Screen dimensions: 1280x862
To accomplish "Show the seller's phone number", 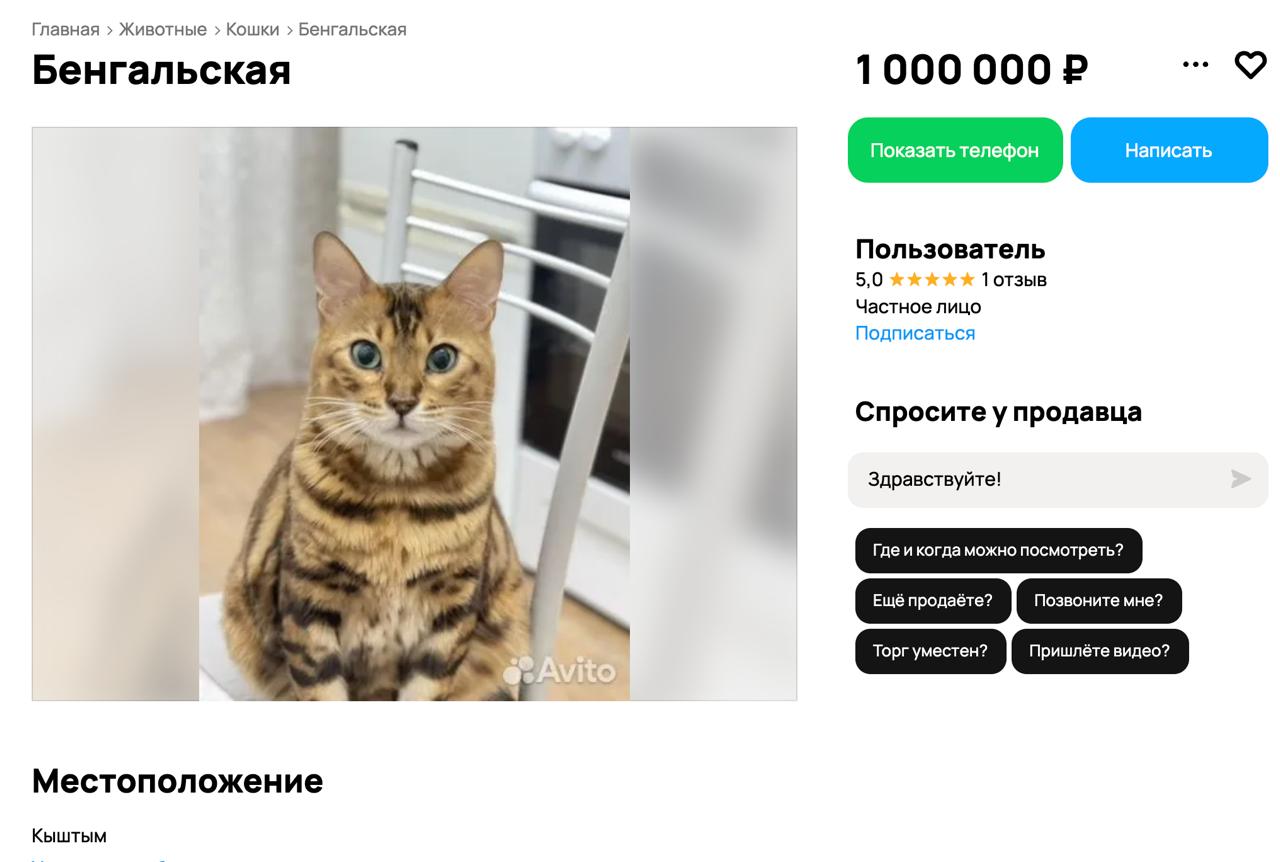I will 955,150.
